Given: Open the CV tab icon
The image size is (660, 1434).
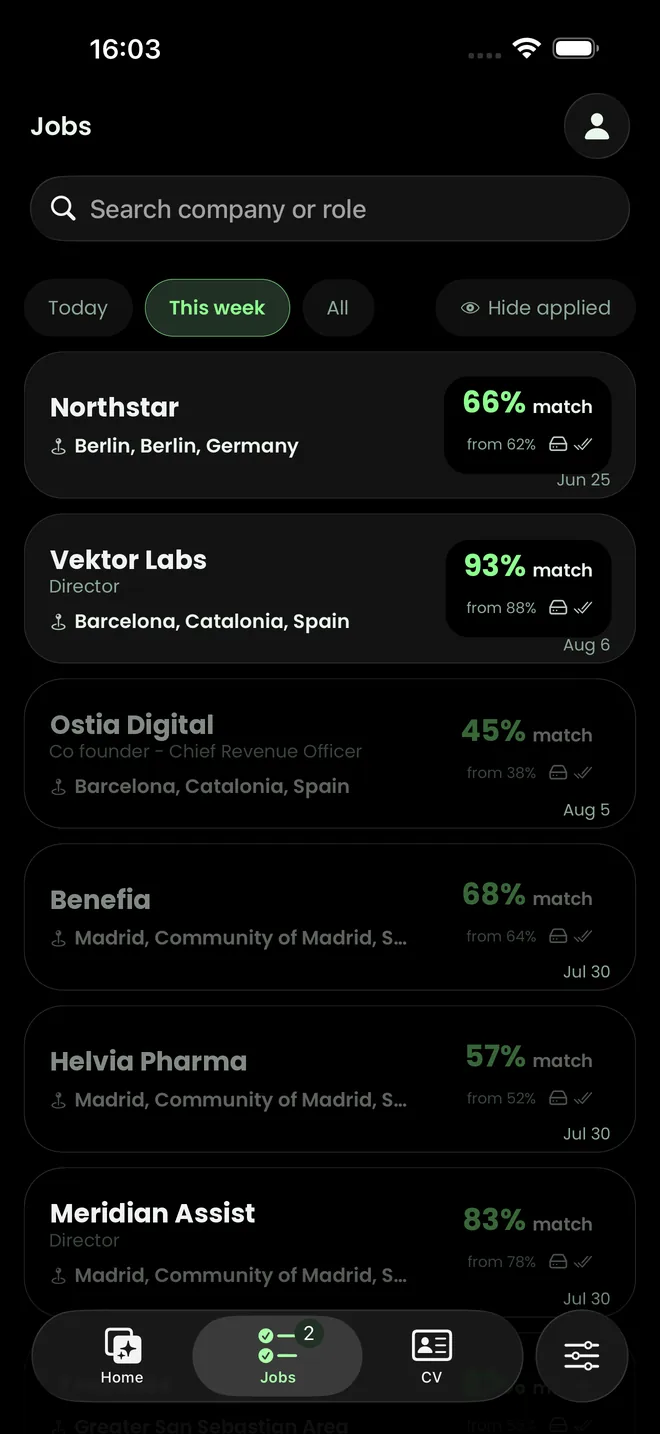Looking at the screenshot, I should 431,1345.
